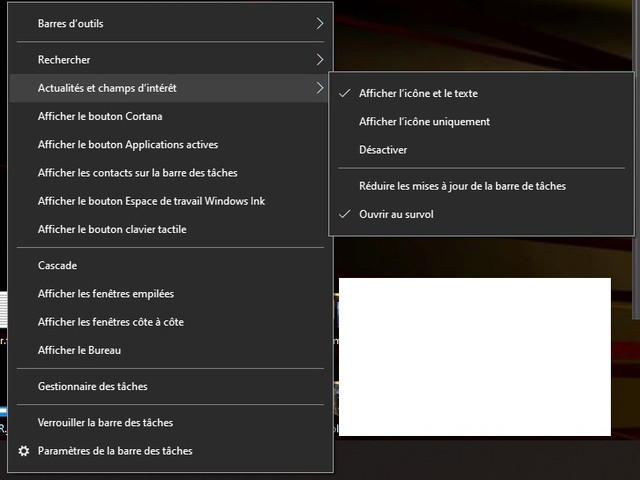Select Afficher les fenêtres côte à côte
This screenshot has height=480, width=640.
(171, 322)
